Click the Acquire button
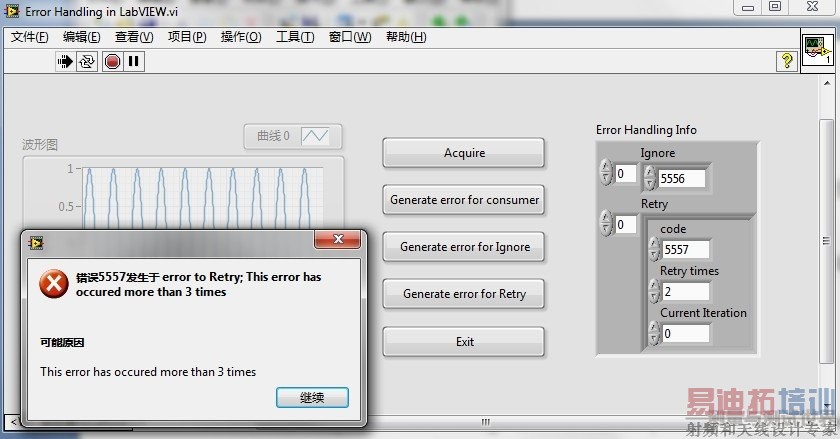 [464, 153]
